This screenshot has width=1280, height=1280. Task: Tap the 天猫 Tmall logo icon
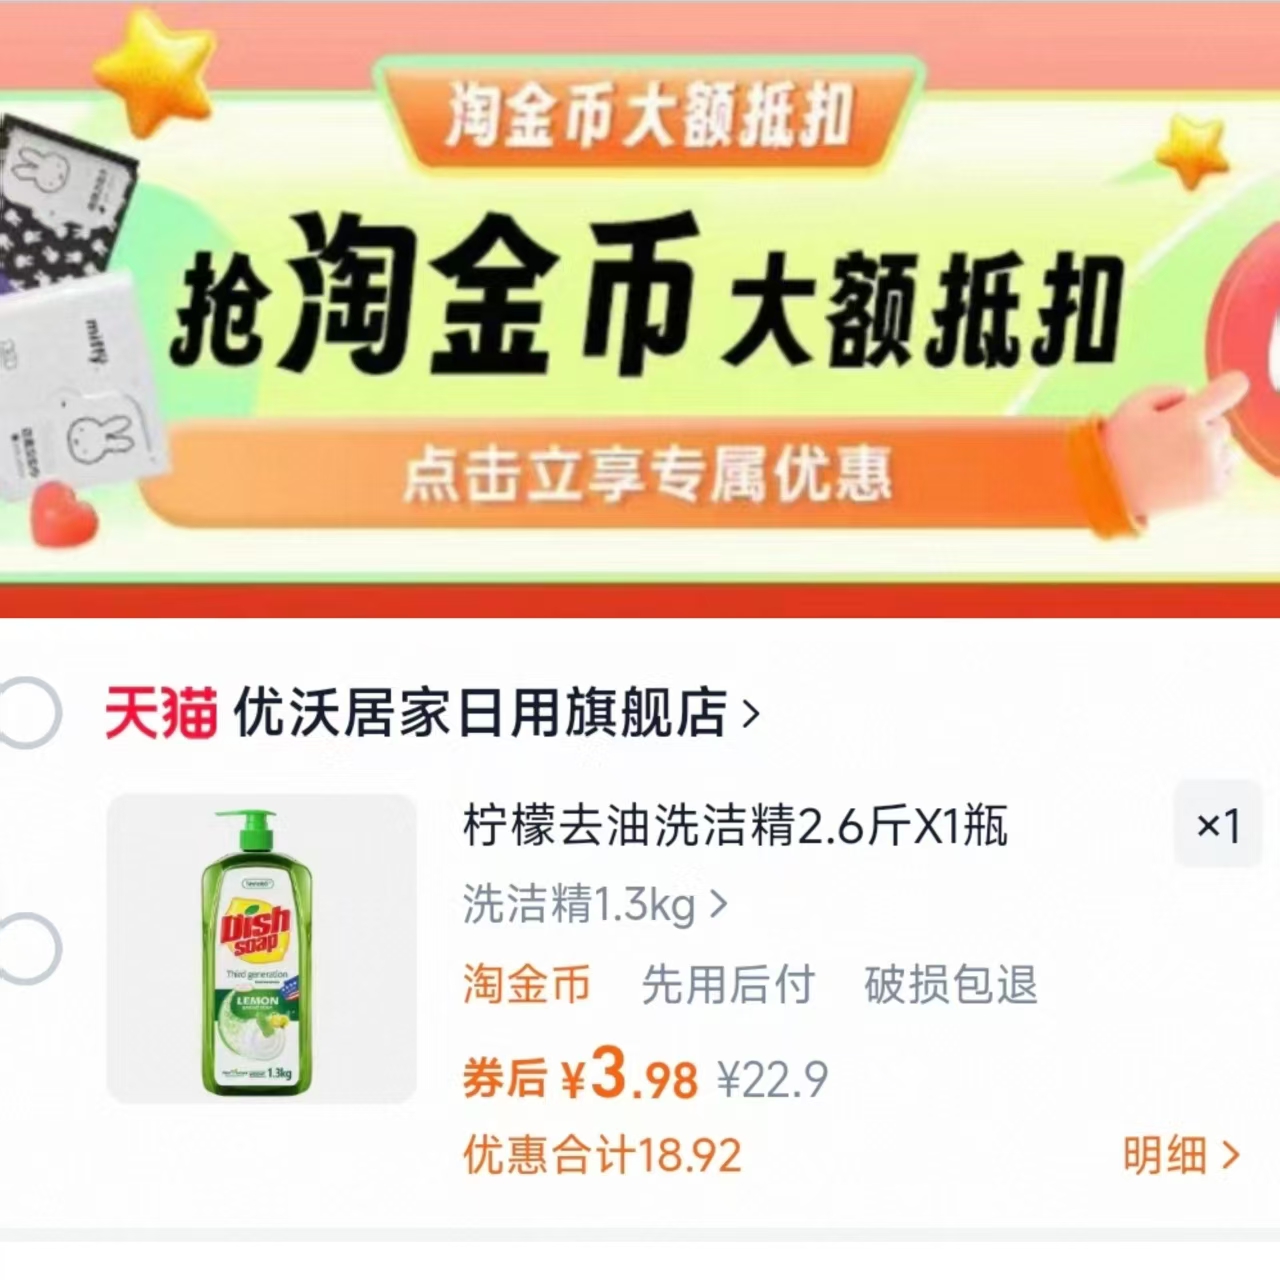coord(161,714)
